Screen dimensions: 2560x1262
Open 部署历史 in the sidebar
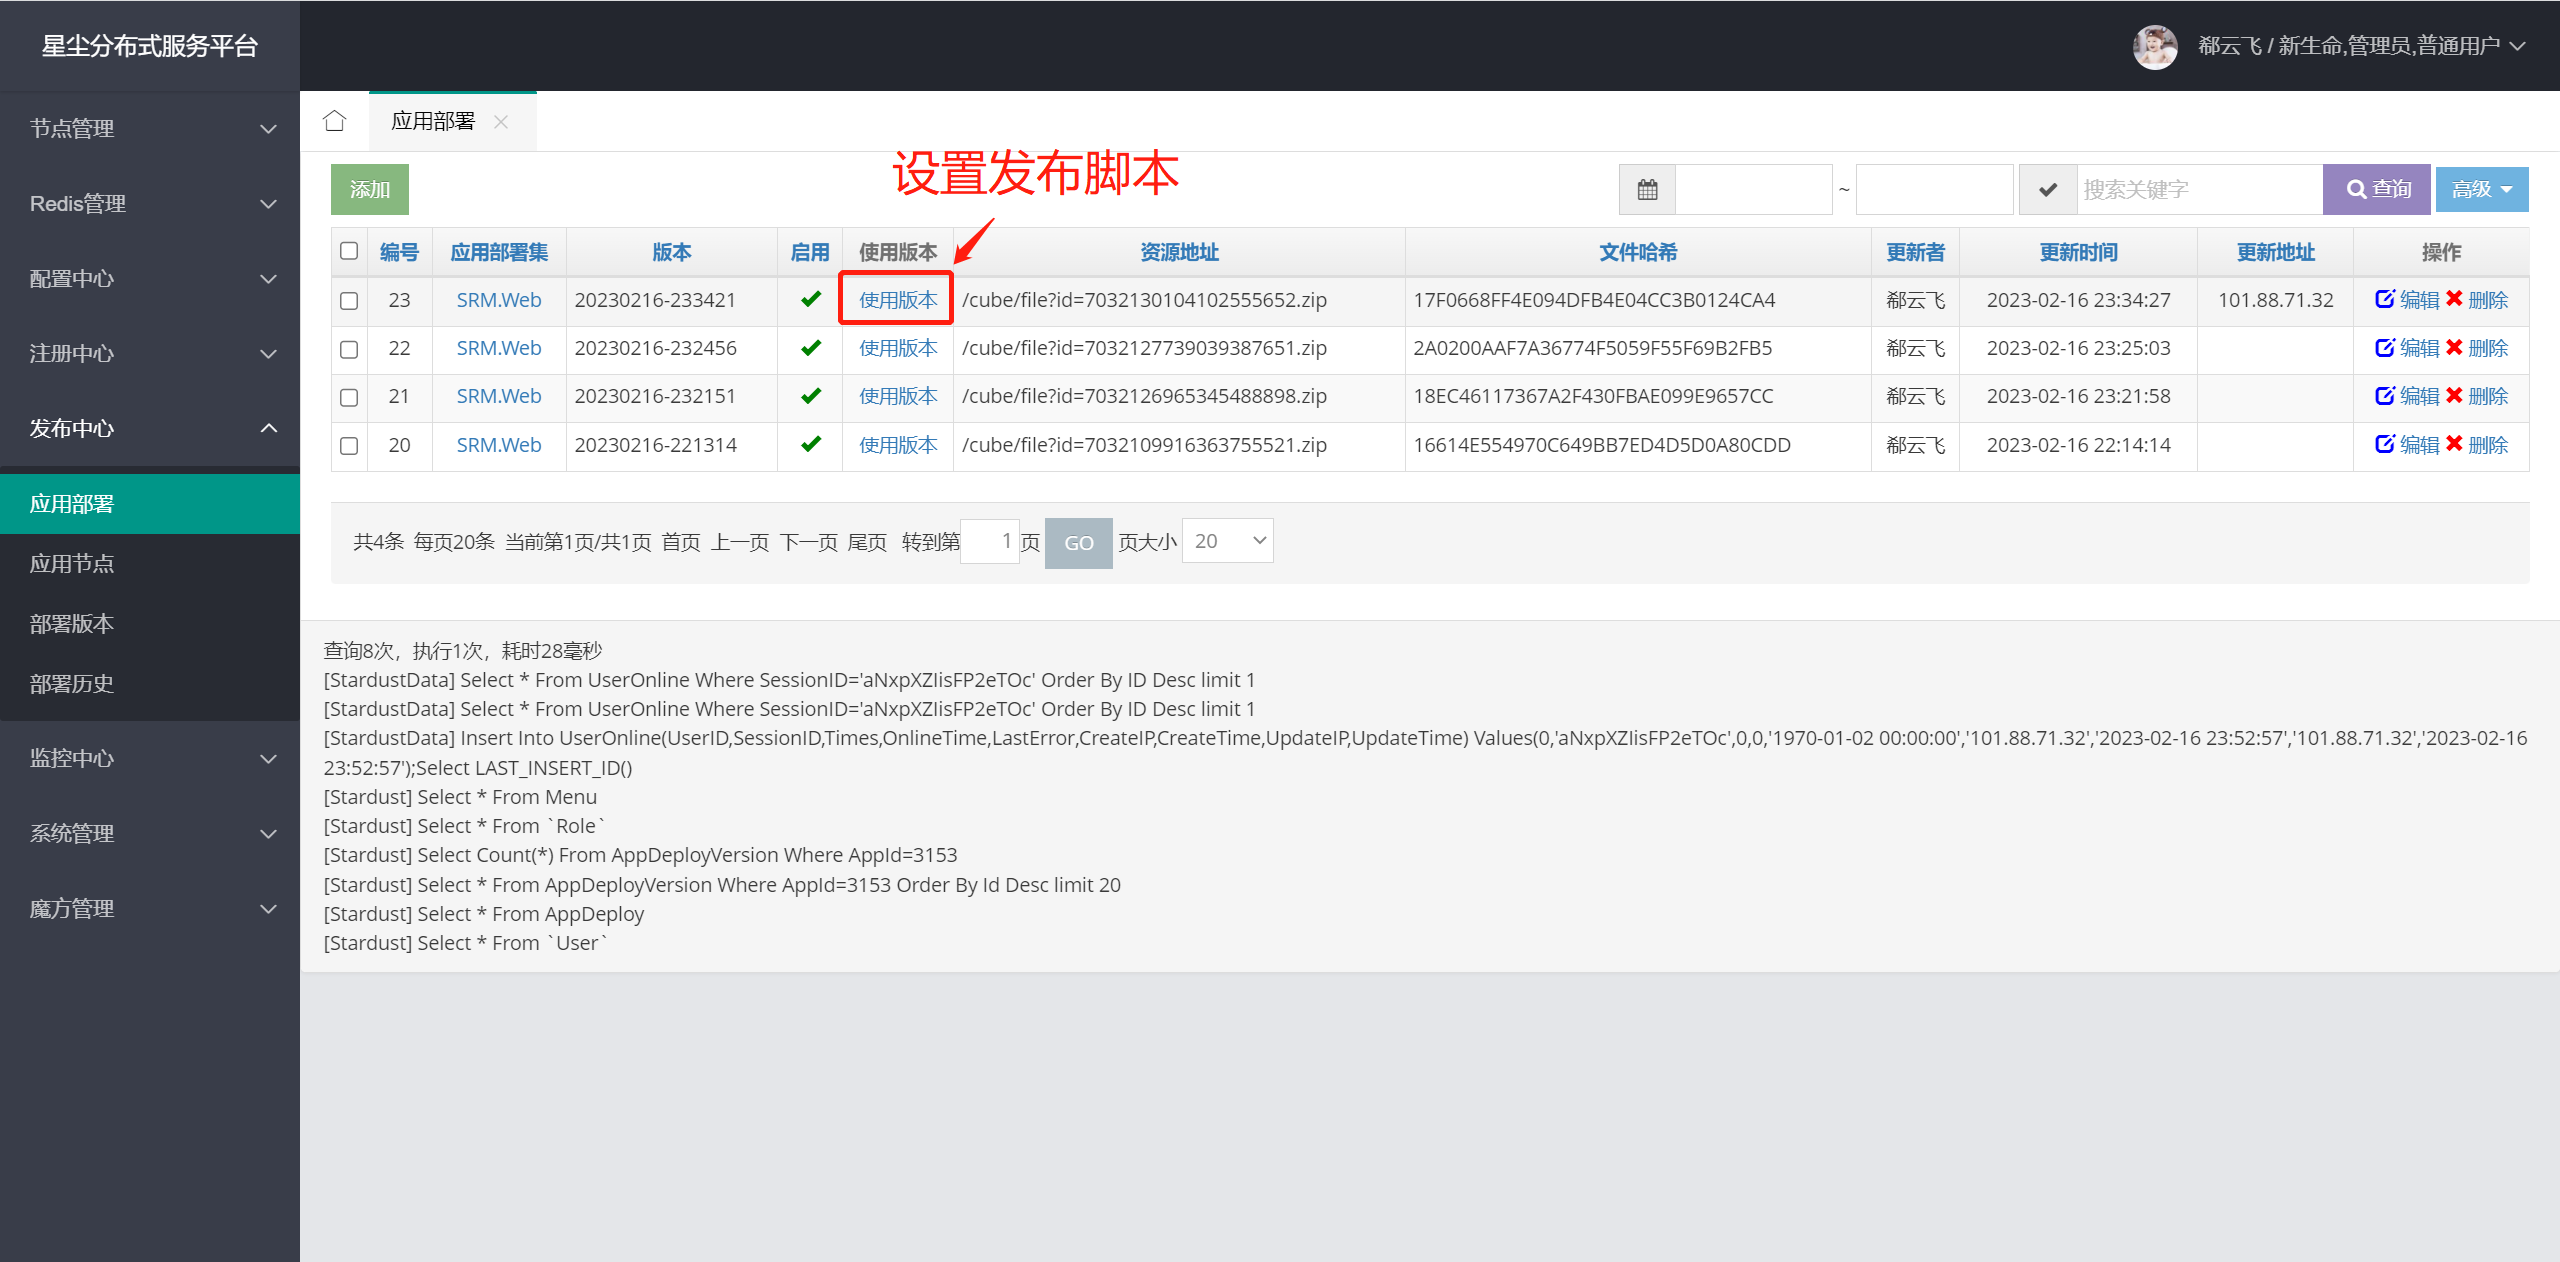(x=150, y=684)
